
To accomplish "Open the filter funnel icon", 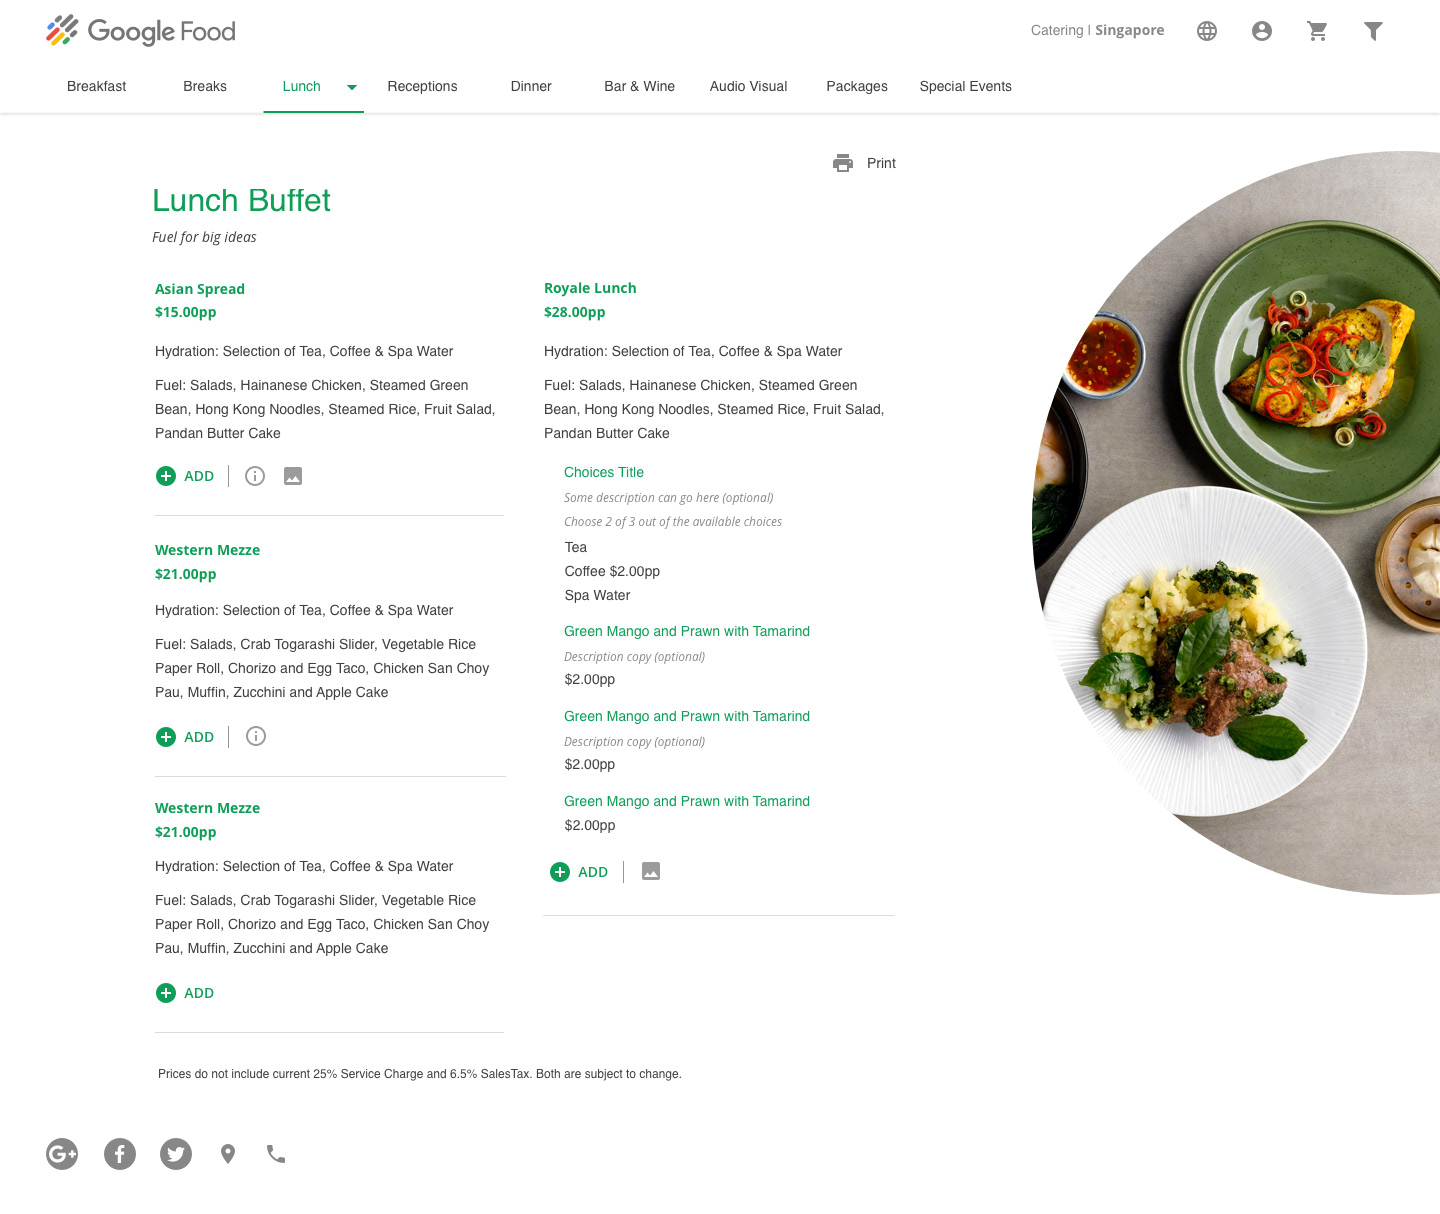I will coord(1374,31).
